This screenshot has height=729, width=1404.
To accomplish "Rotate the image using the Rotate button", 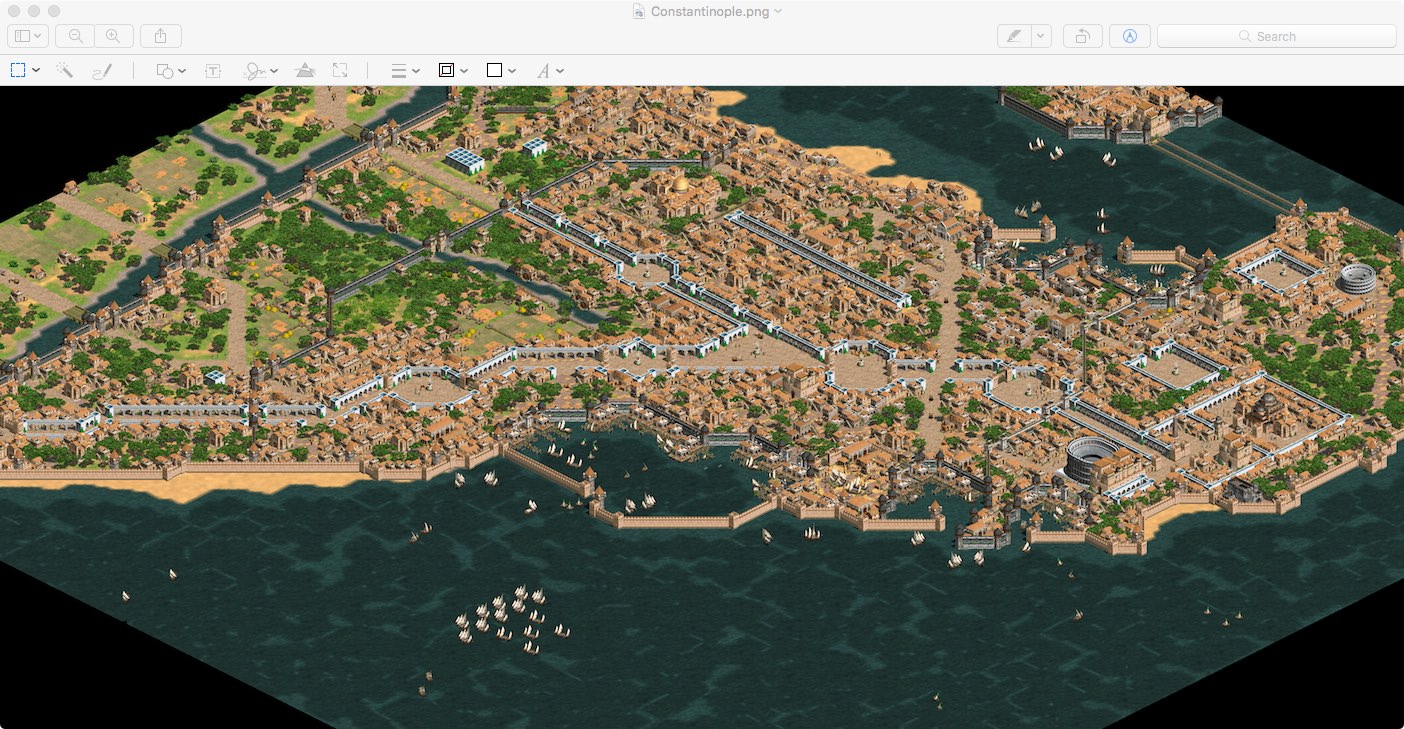I will 1082,36.
